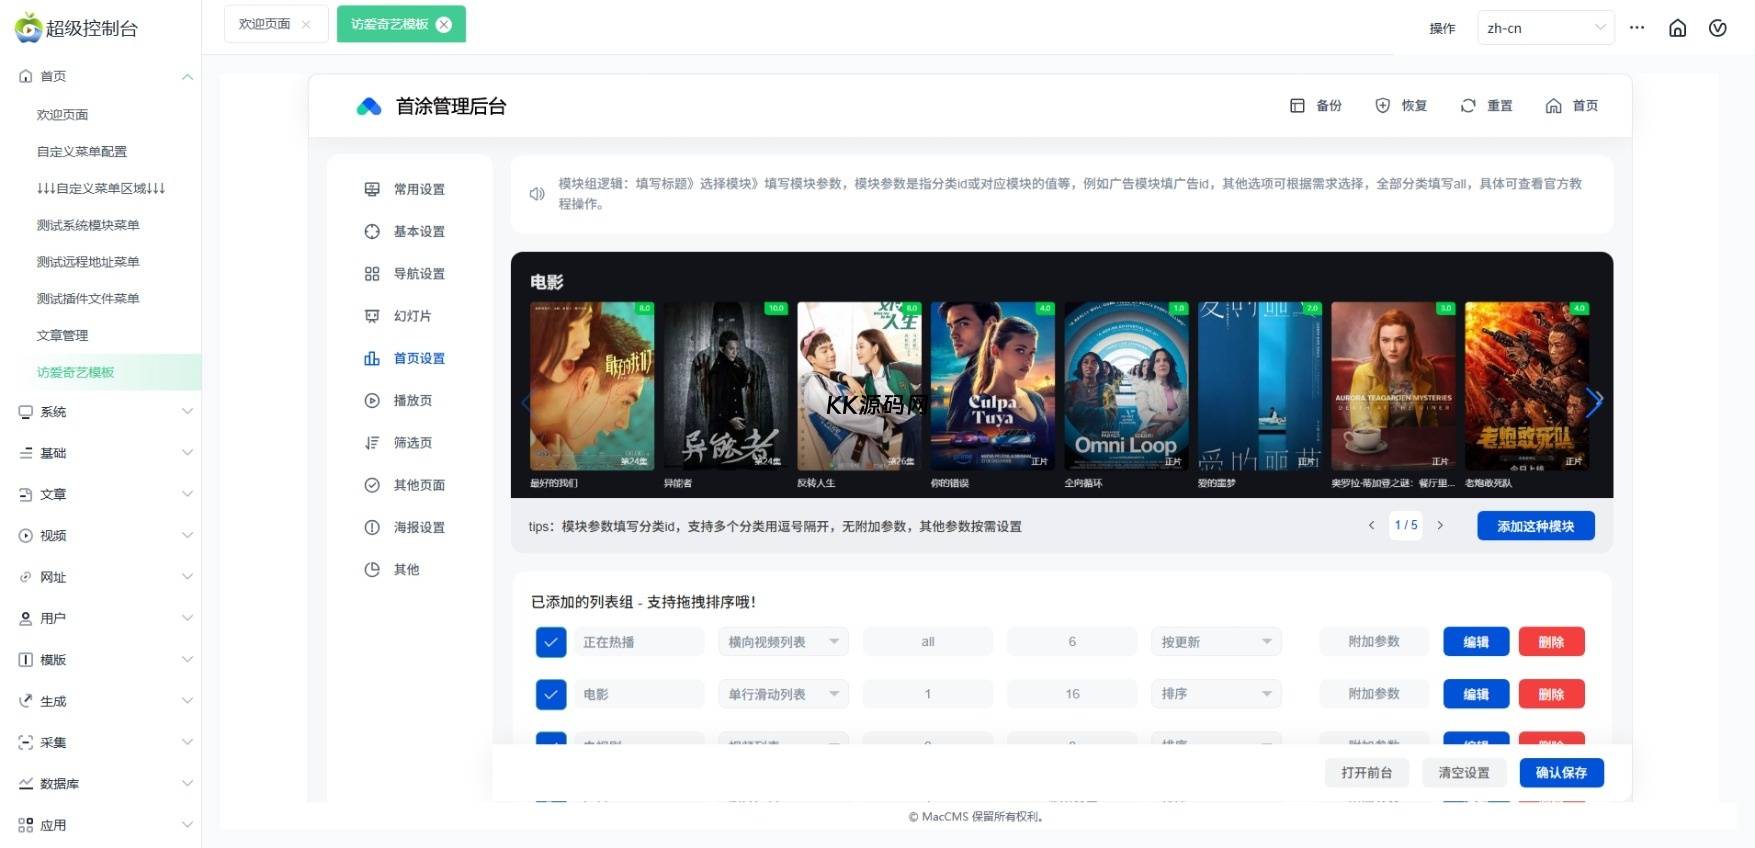Viewport: 1755px width, 848px height.
Task: Open 其他 pie-chart icon
Action: coord(372,569)
